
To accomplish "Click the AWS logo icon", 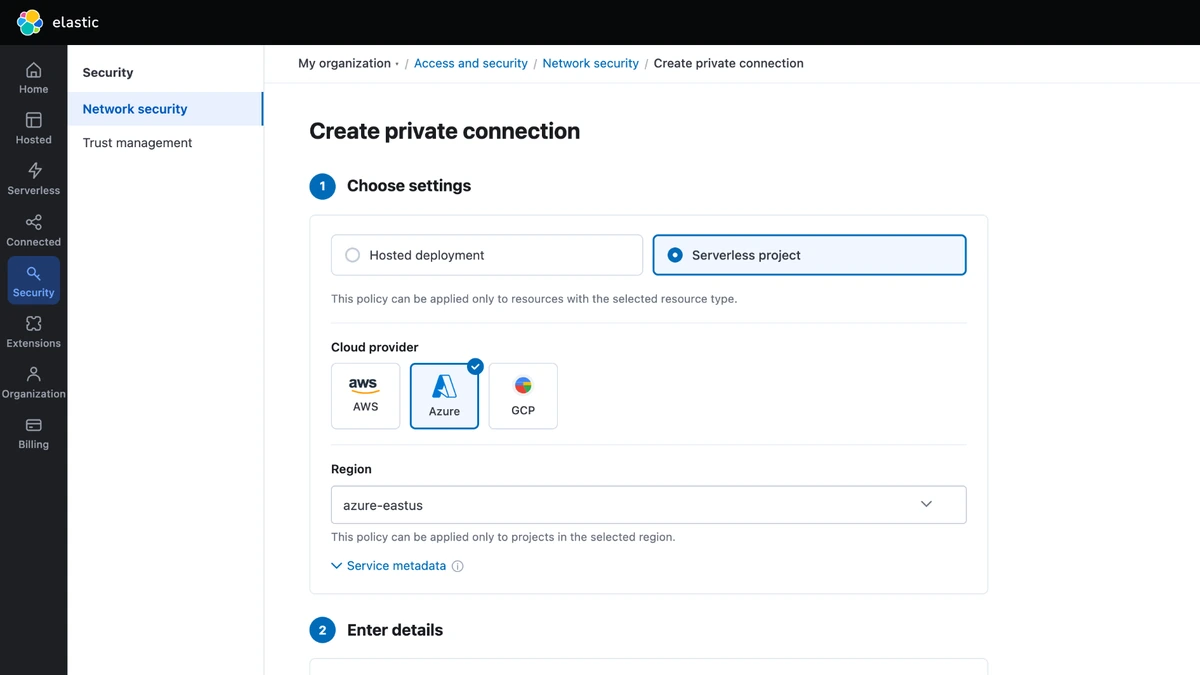I will (x=364, y=385).
